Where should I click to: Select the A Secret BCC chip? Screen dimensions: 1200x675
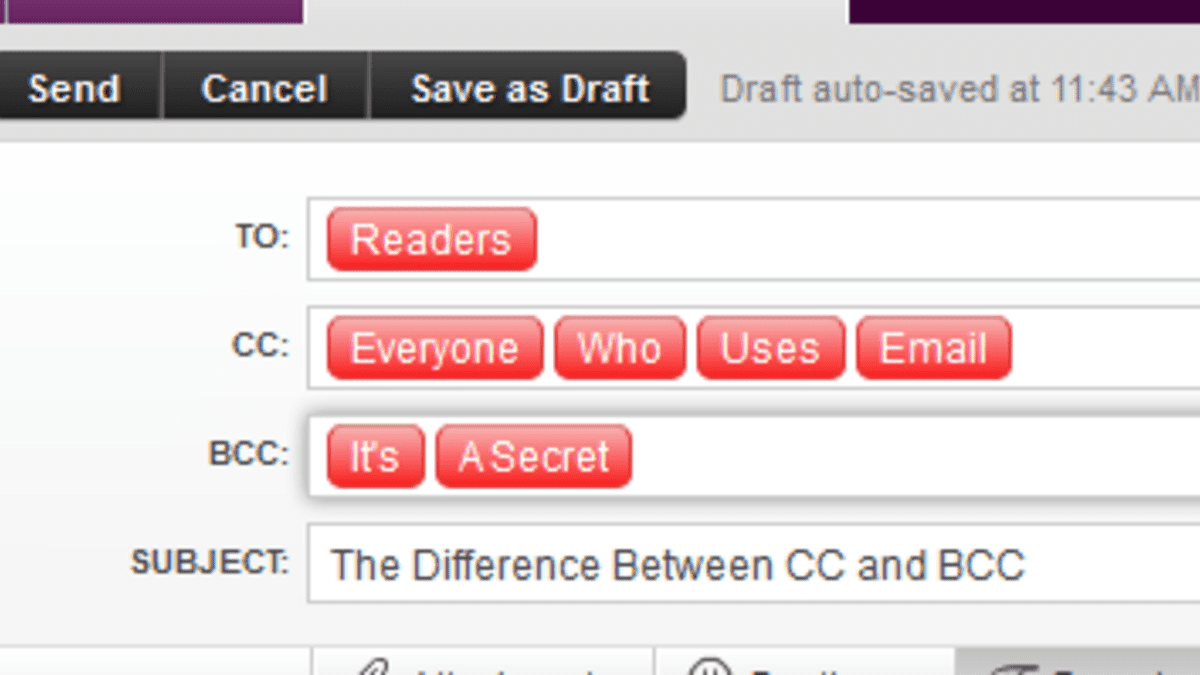(533, 456)
